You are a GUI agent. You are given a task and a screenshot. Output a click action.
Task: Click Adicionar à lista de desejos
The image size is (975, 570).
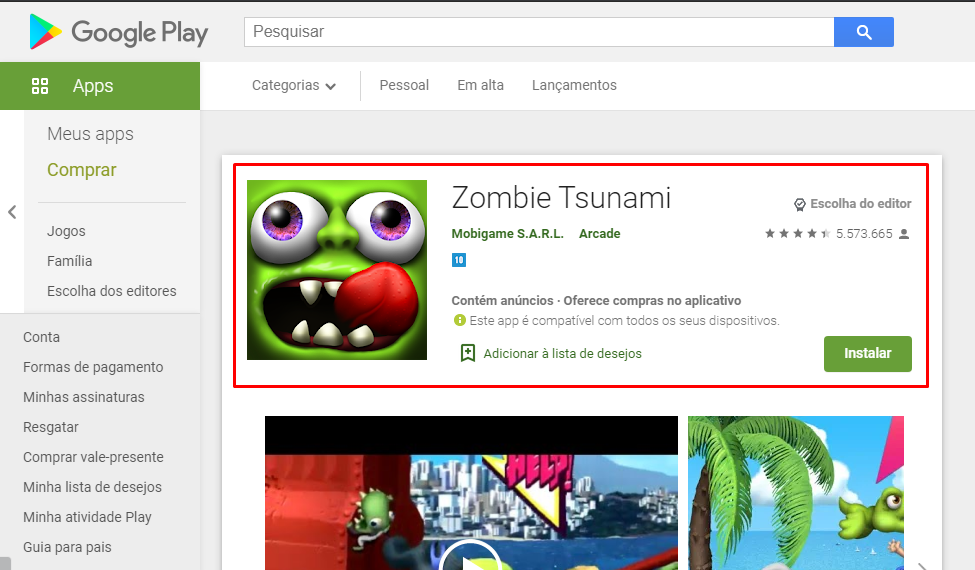[x=563, y=353]
